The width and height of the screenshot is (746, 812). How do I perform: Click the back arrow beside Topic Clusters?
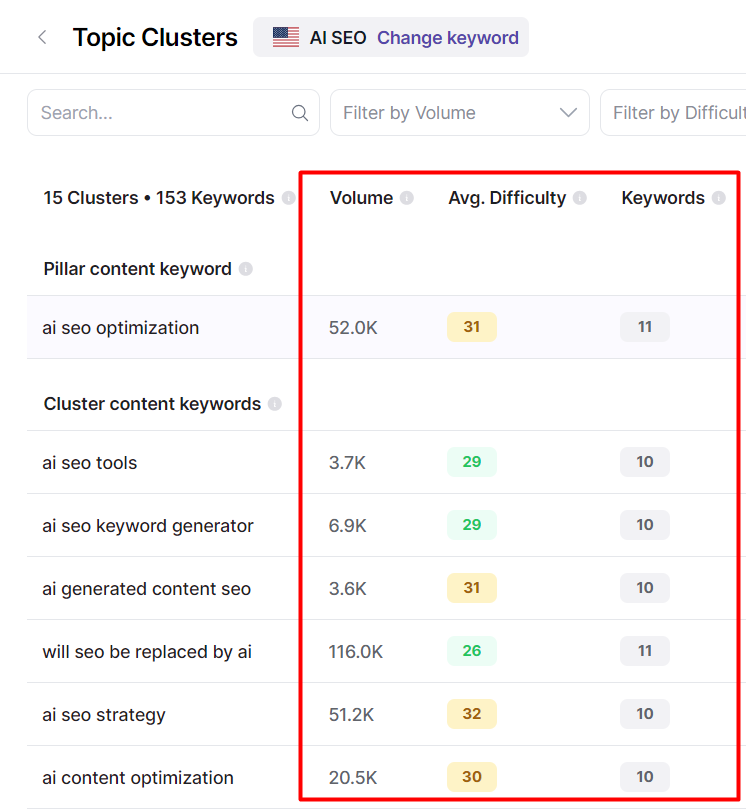click(42, 38)
